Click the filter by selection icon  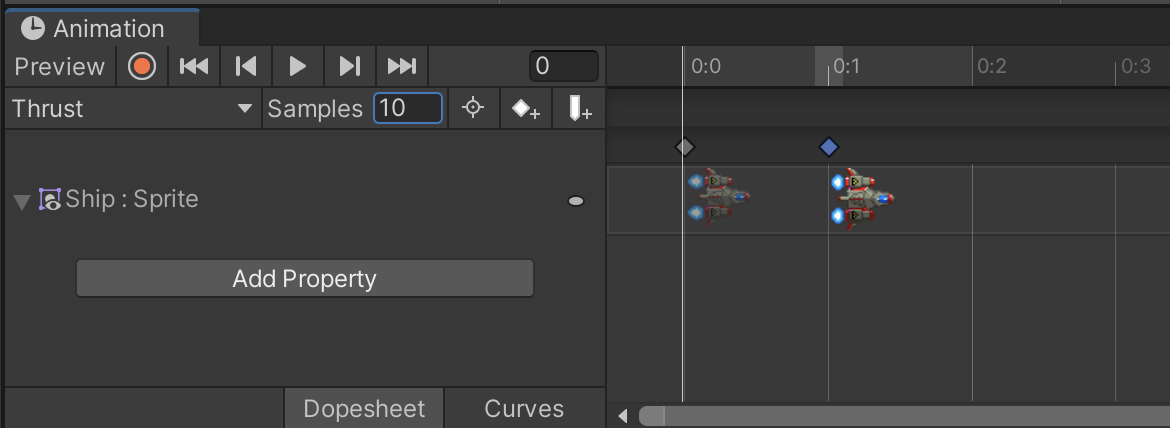coord(474,109)
